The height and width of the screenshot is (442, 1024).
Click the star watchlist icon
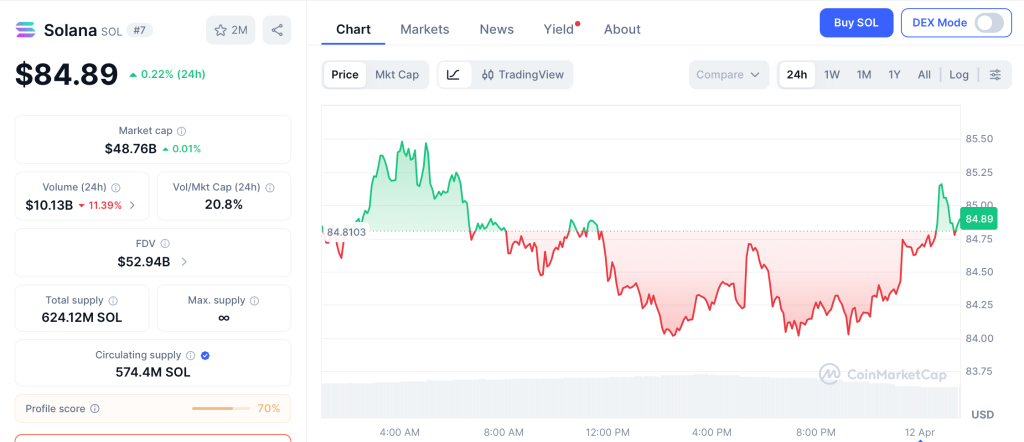pyautogui.click(x=221, y=30)
